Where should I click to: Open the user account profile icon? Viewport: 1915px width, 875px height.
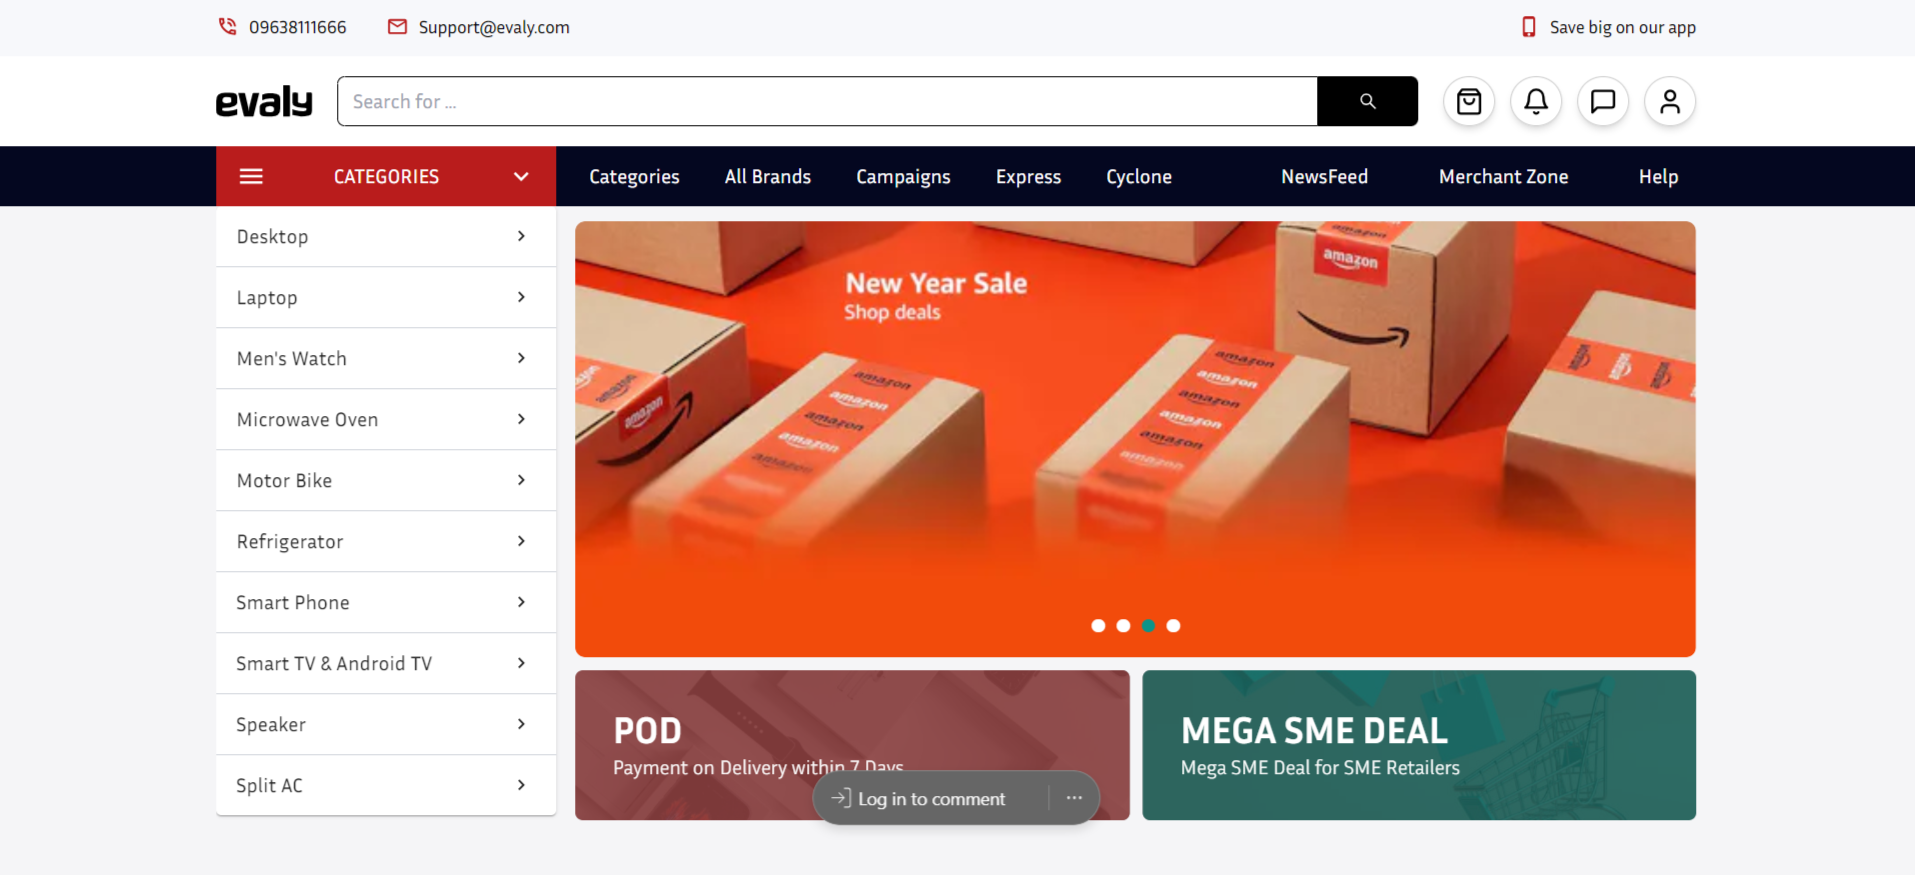click(1670, 101)
